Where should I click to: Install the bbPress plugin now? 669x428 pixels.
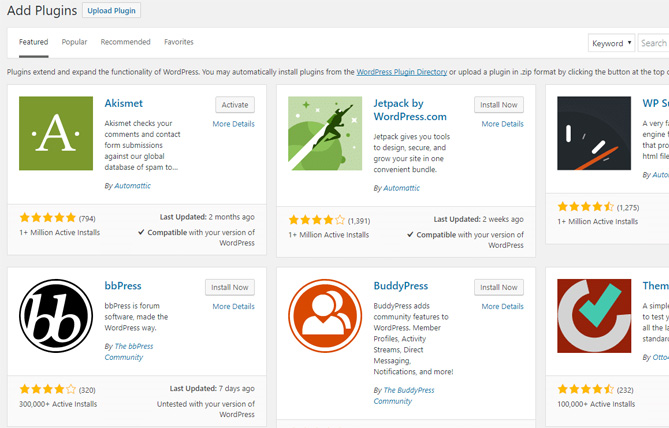(x=230, y=288)
